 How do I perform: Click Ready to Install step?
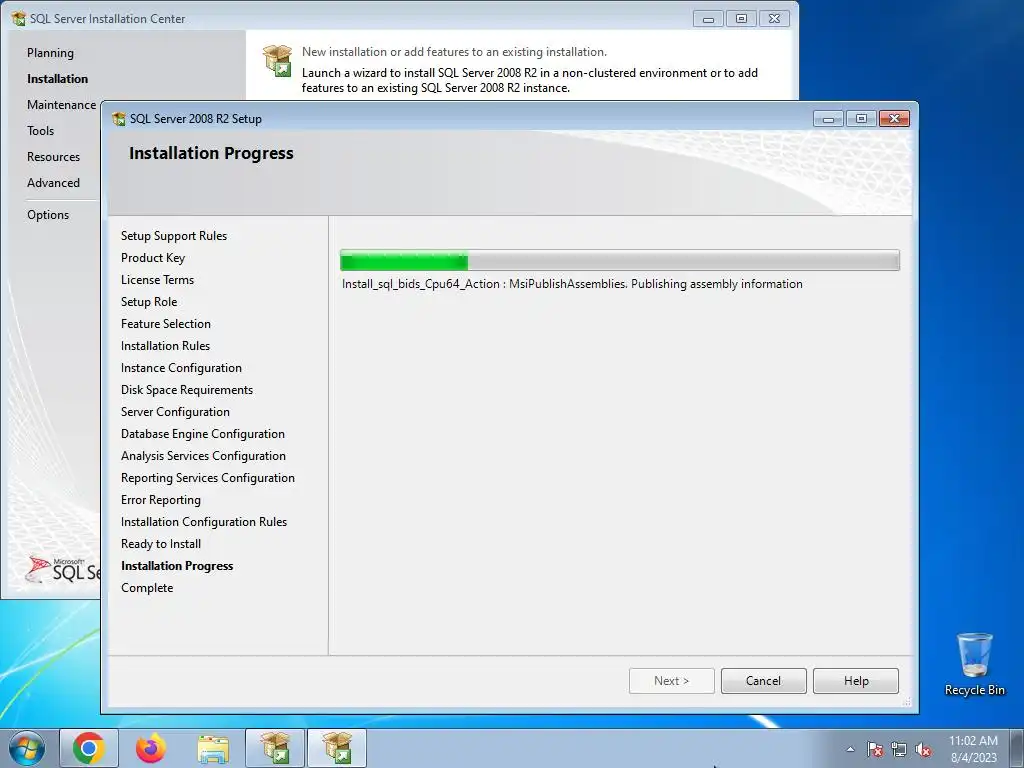click(x=161, y=544)
